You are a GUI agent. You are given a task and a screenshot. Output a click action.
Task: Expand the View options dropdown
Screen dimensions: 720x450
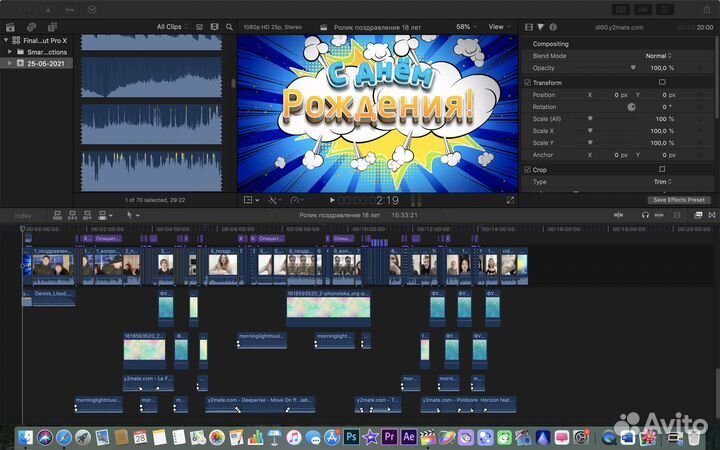tap(498, 26)
